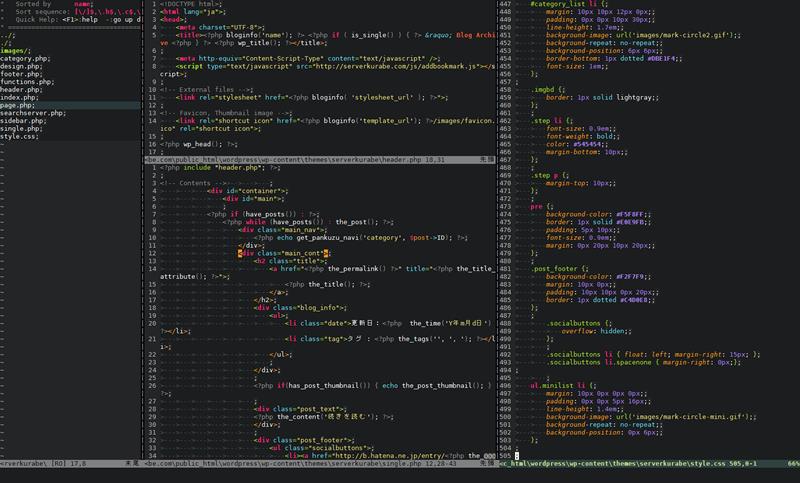
Task: Select the highlighted page.php entry
Action: 70,105
